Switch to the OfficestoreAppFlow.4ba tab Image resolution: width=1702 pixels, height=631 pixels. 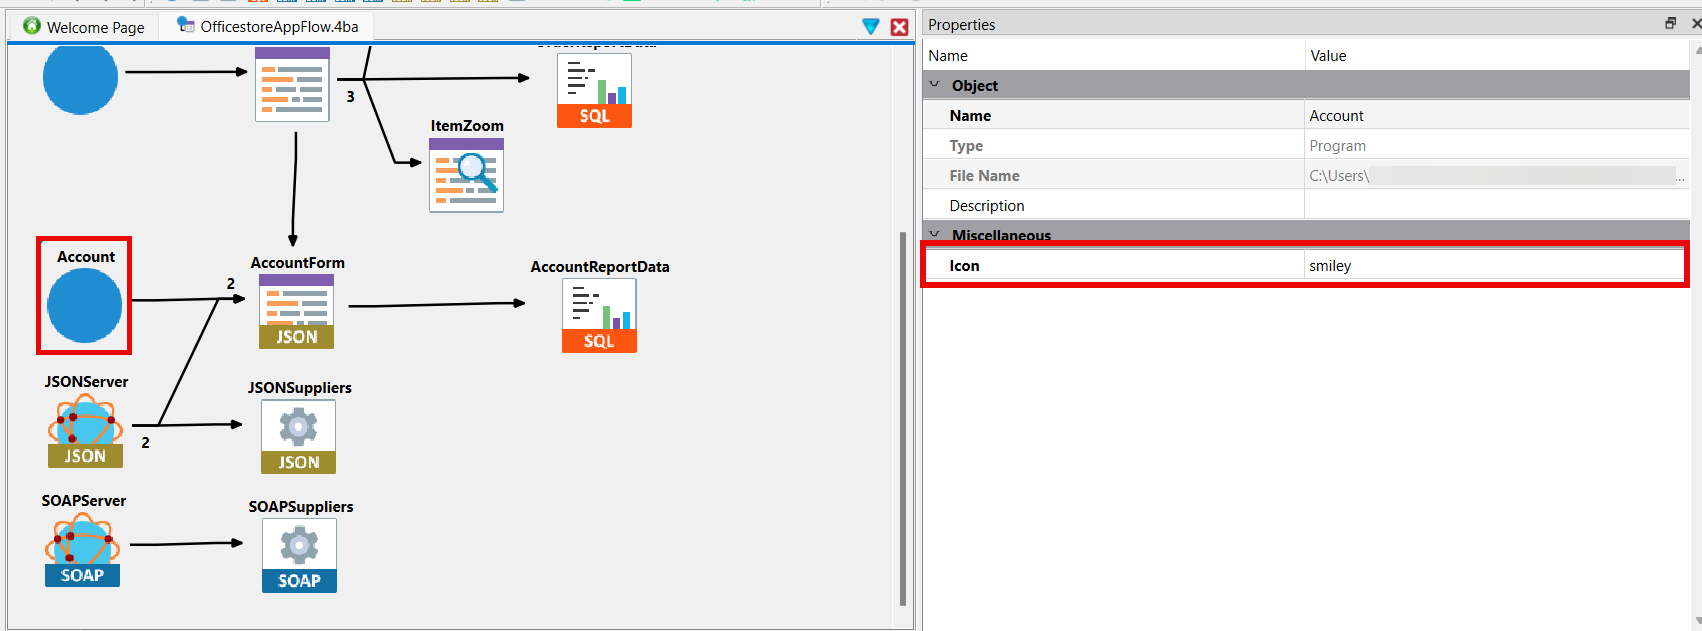[x=267, y=26]
